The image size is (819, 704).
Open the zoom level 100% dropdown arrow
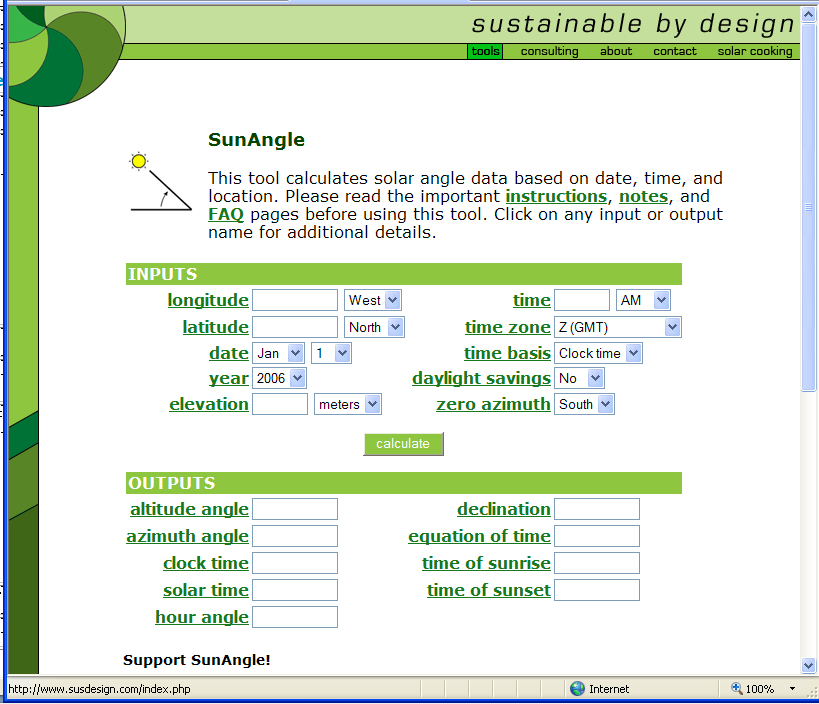pyautogui.click(x=792, y=689)
